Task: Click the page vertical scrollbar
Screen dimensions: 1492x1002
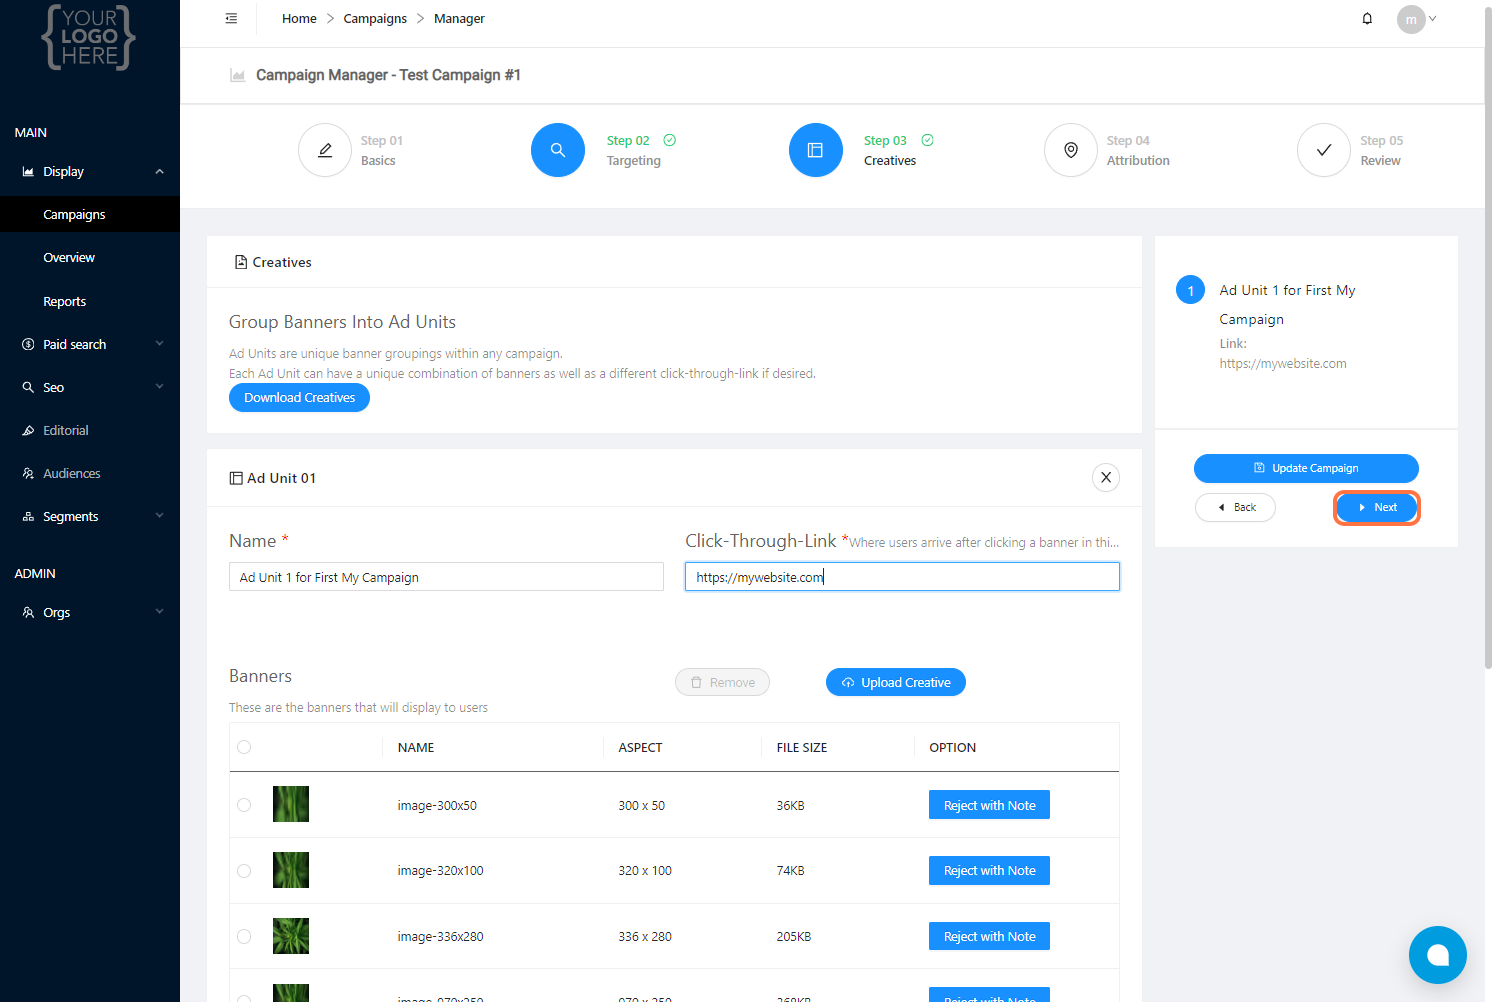Action: pyautogui.click(x=1487, y=340)
